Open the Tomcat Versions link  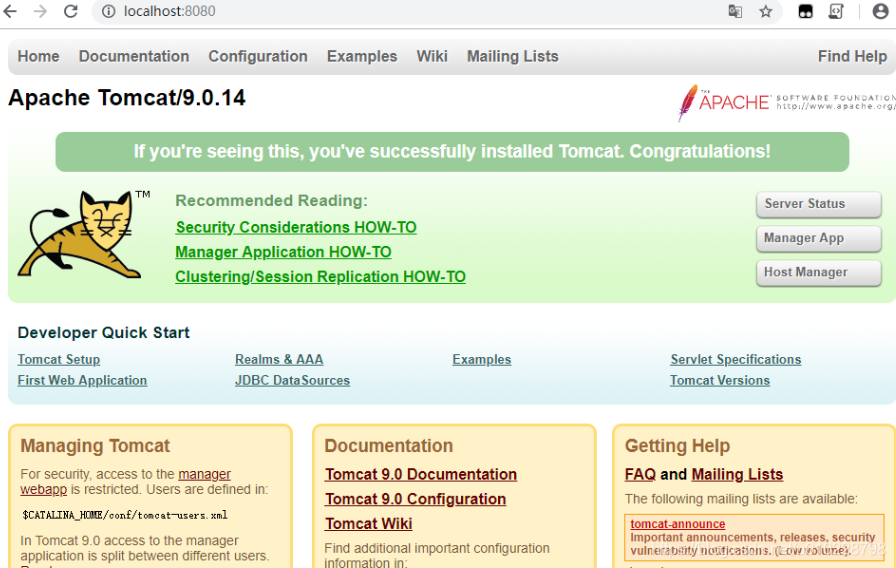coord(719,380)
